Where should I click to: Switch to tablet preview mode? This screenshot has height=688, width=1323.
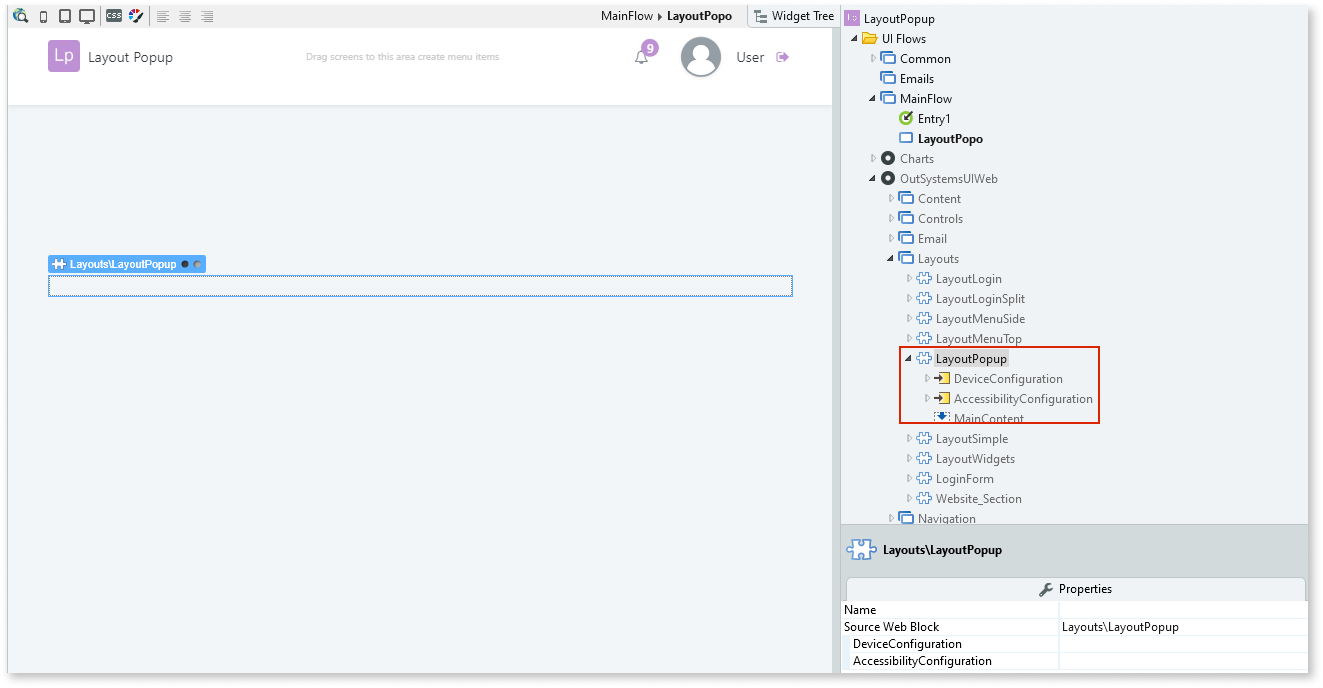click(65, 16)
